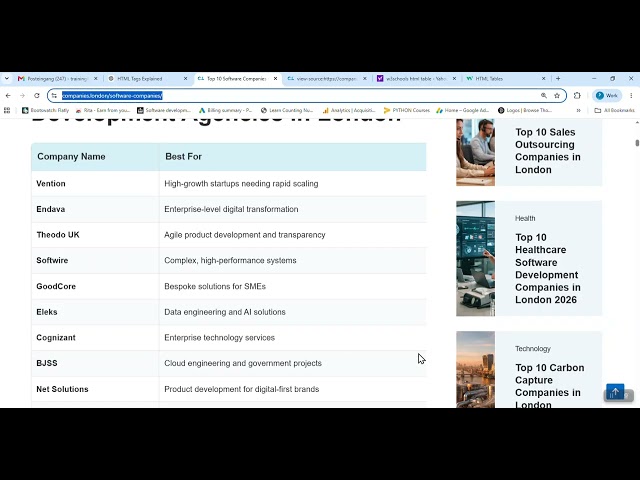Screen dimensions: 640x480
Task: Open the Logos | Browse bookmark
Action: (525, 110)
